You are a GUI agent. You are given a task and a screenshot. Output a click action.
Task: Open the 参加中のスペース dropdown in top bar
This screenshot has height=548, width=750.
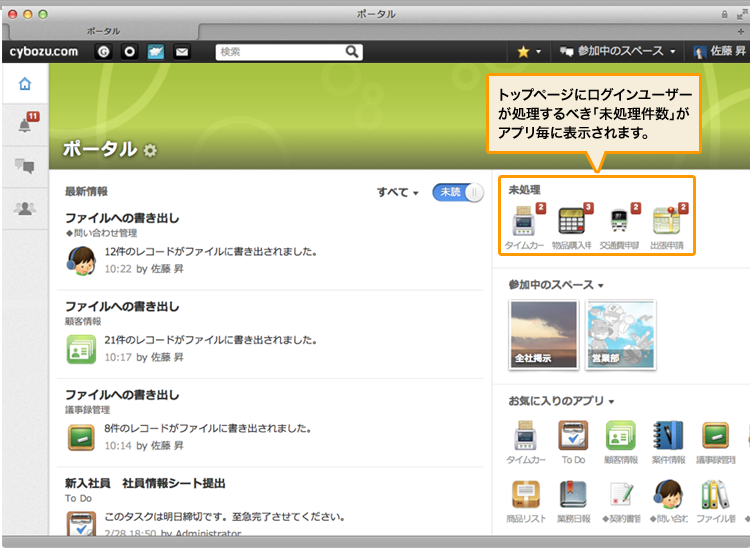(x=618, y=51)
